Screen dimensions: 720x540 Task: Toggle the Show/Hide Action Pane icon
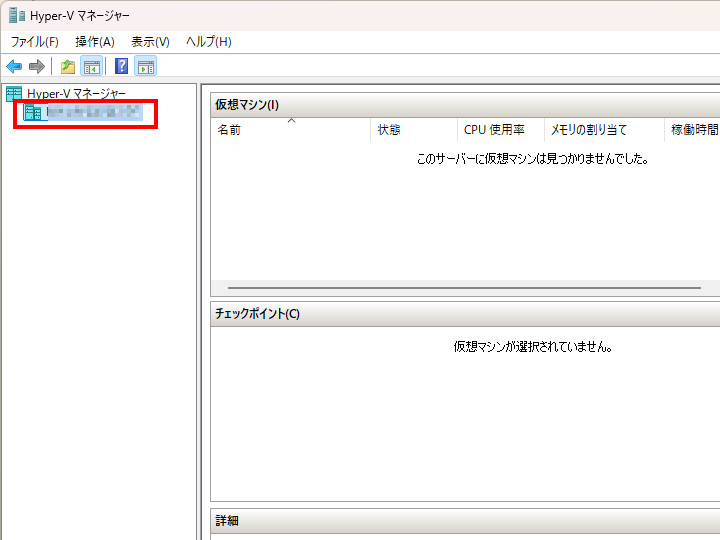[146, 67]
